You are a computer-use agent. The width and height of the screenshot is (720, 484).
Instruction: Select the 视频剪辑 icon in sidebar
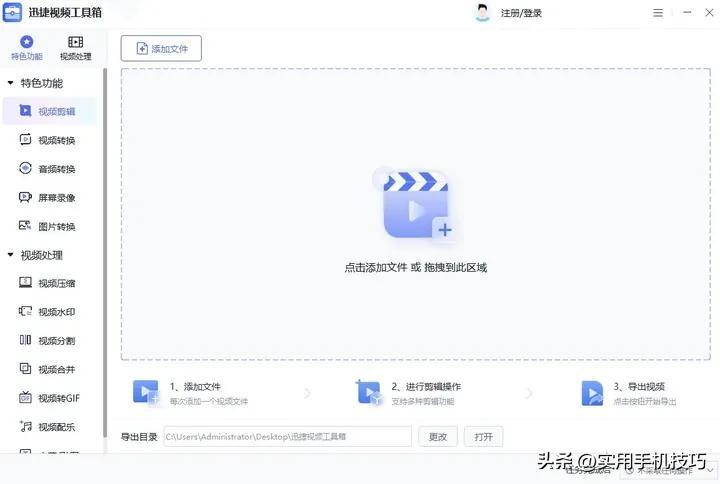(25, 111)
